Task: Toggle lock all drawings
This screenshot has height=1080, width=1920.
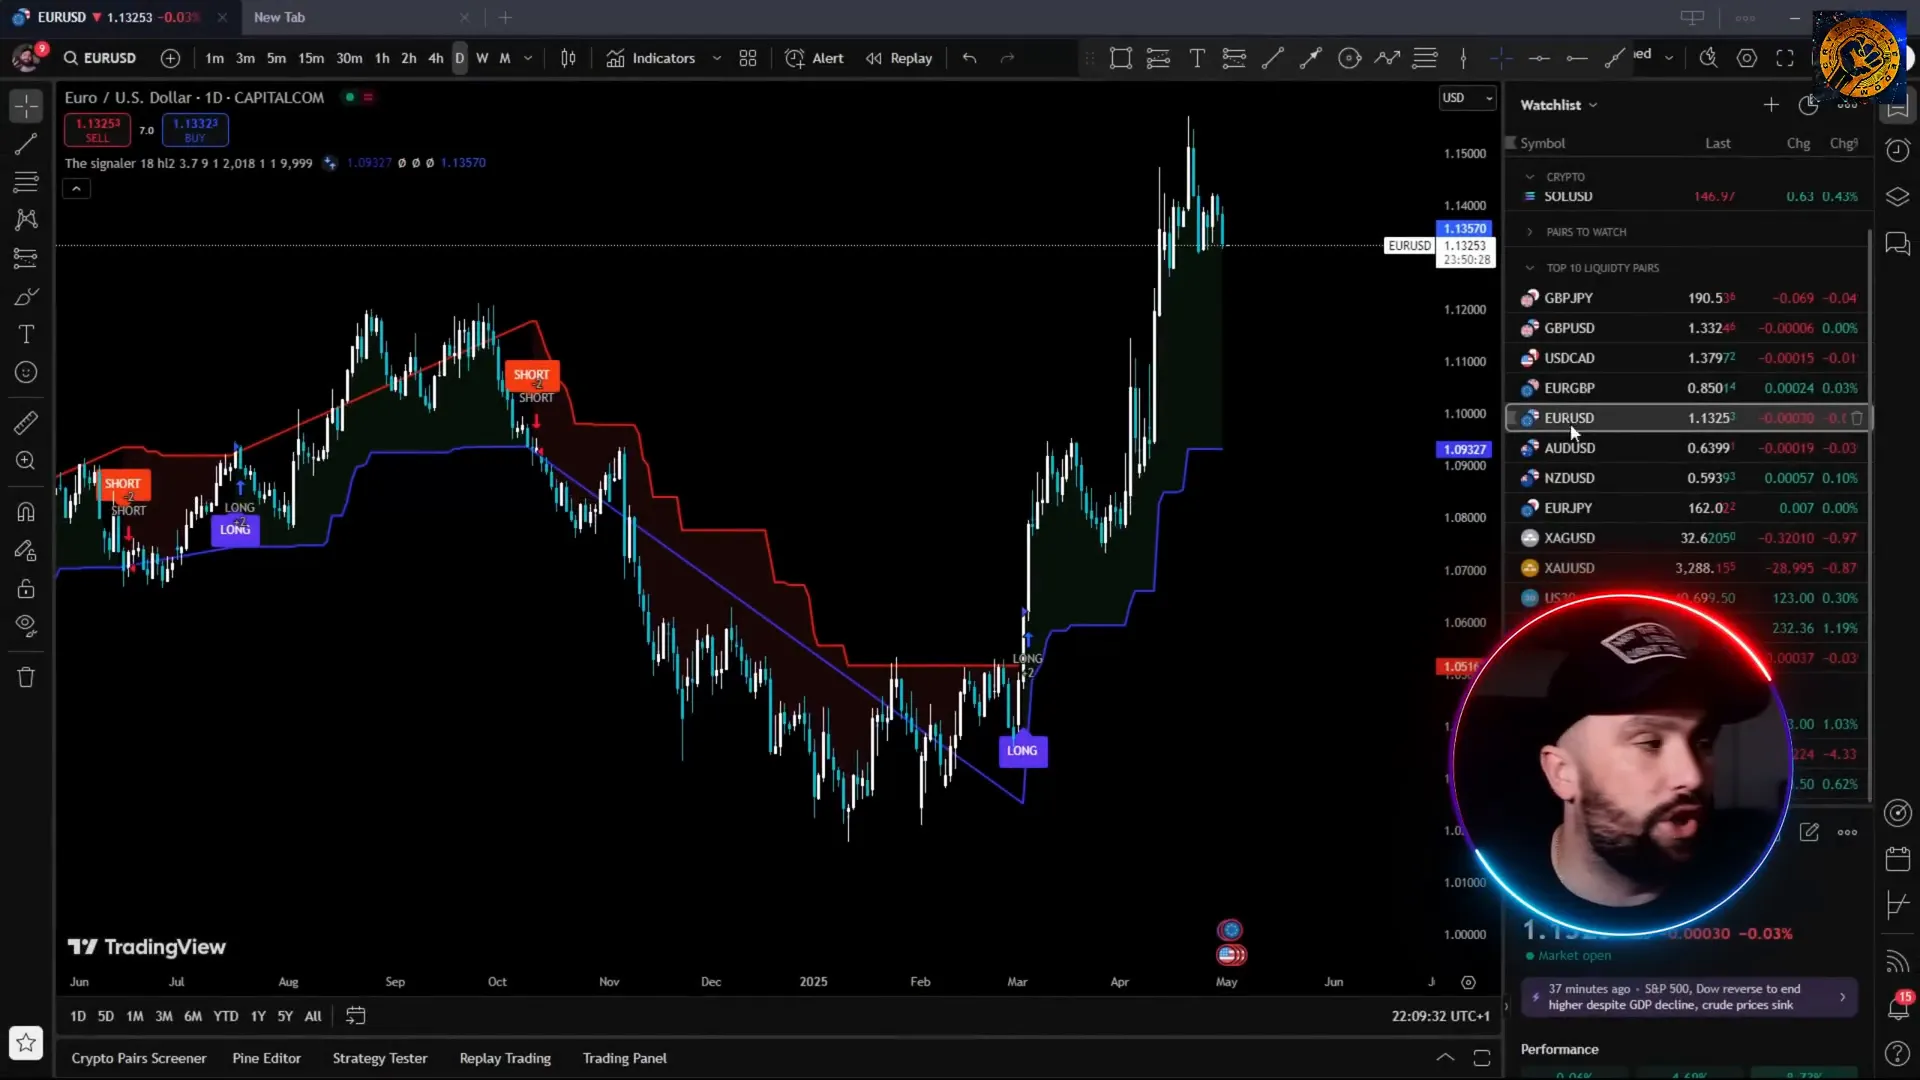Action: 26,588
